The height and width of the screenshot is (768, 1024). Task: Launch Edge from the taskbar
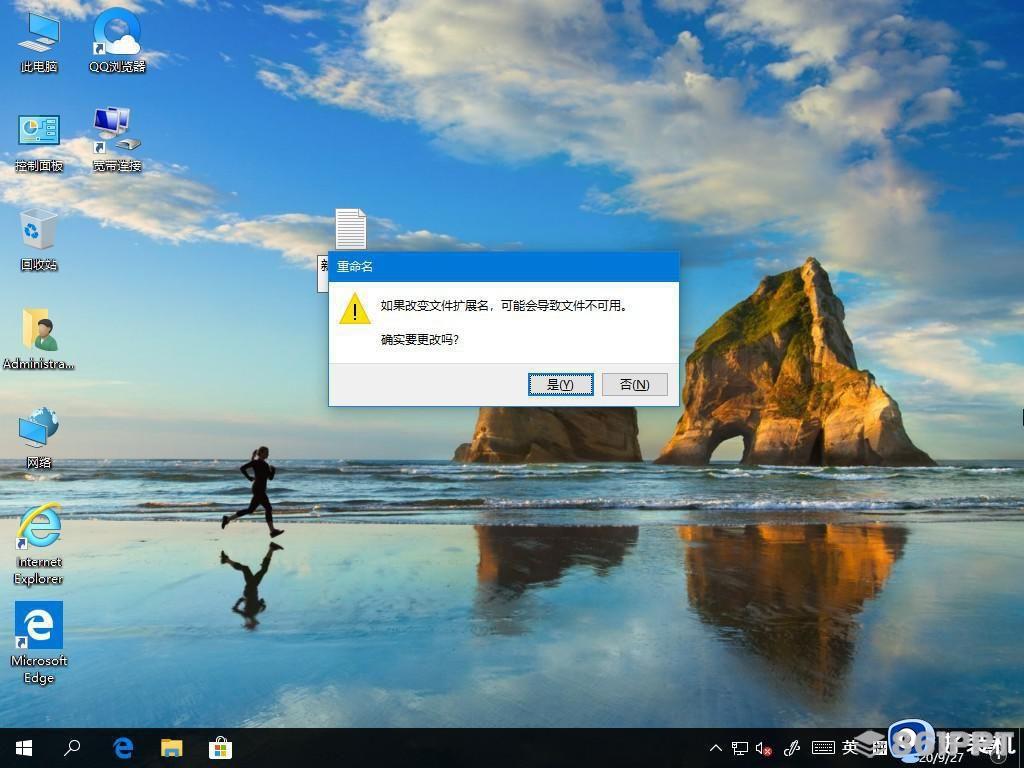[x=122, y=748]
